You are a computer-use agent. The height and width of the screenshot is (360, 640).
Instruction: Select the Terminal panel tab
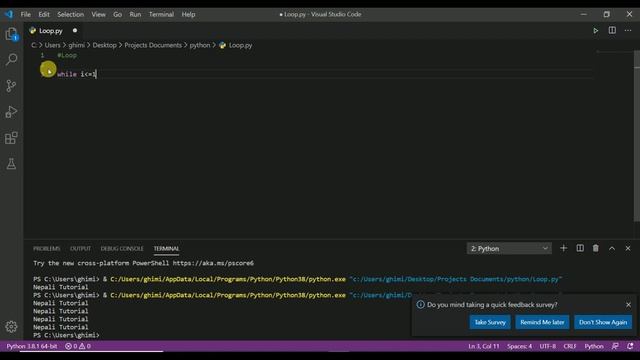tap(166, 248)
